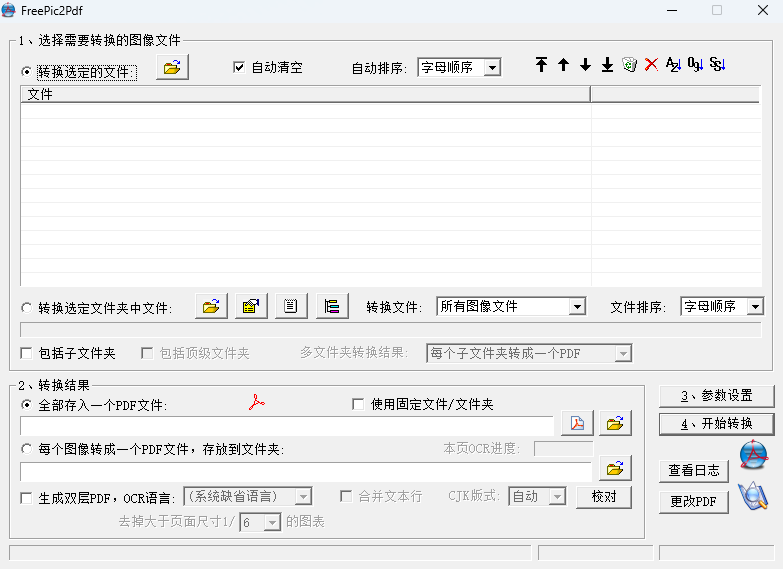Image resolution: width=783 pixels, height=569 pixels.
Task: Open the 文件排序 dropdown
Action: (x=754, y=307)
